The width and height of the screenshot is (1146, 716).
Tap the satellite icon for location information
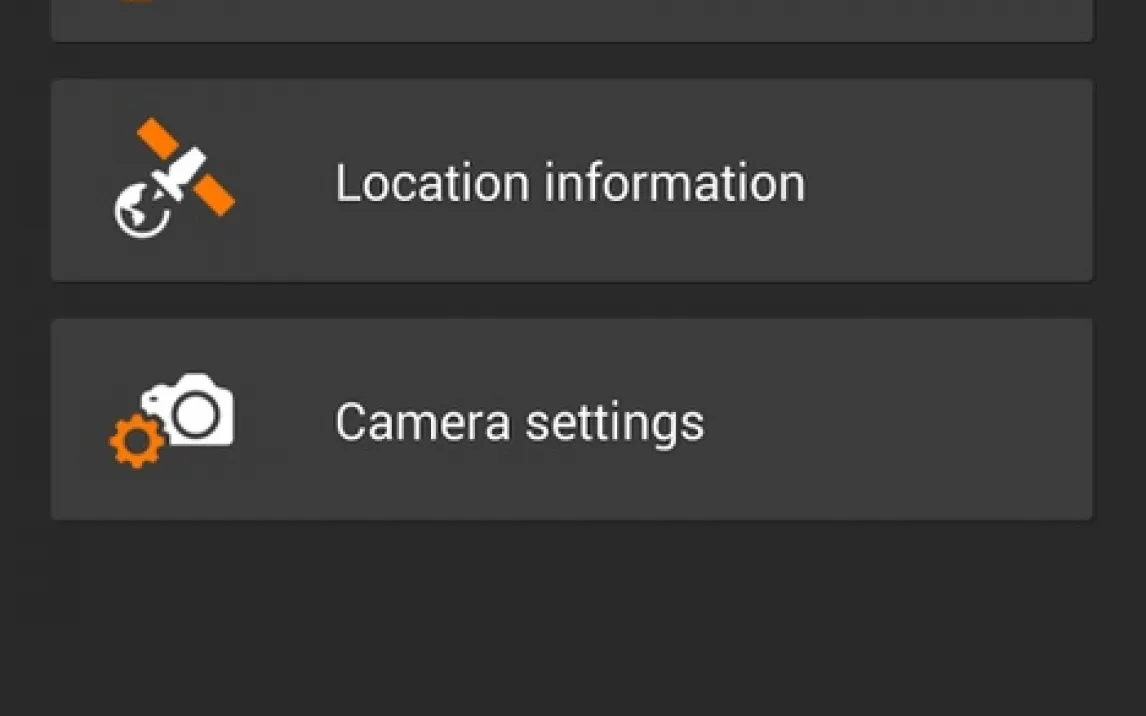click(x=173, y=180)
